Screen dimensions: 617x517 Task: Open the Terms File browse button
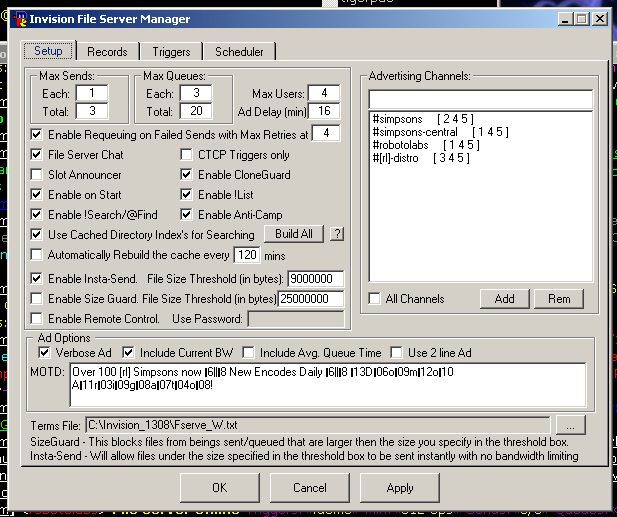pyautogui.click(x=570, y=424)
